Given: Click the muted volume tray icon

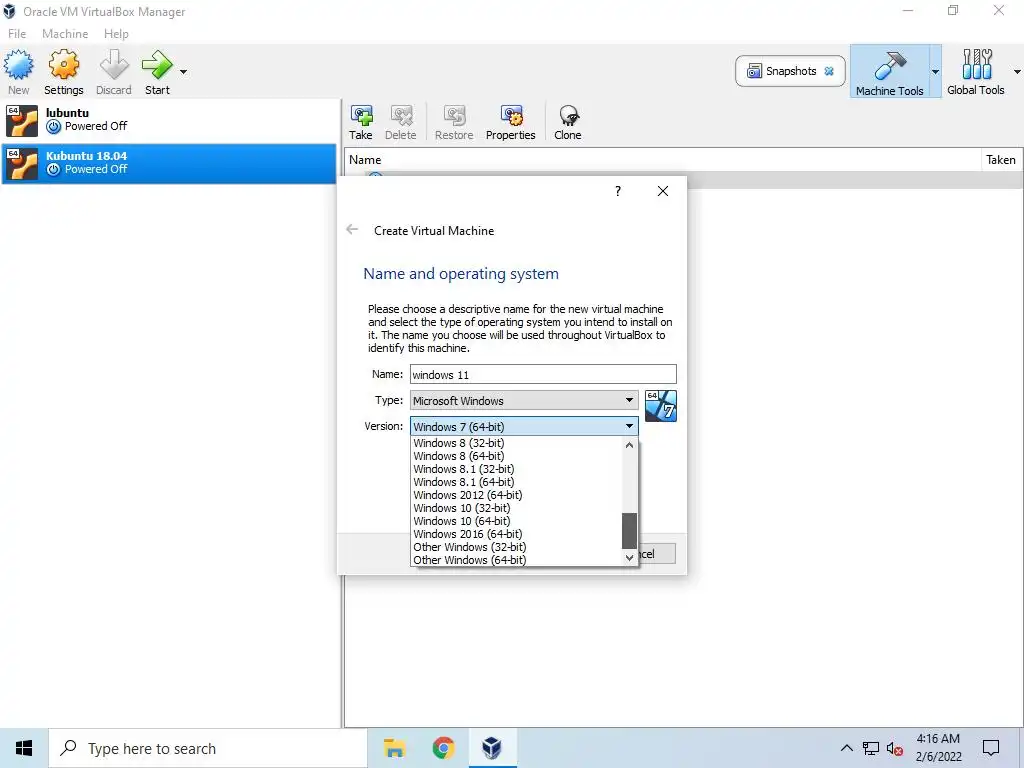Looking at the screenshot, I should 895,749.
